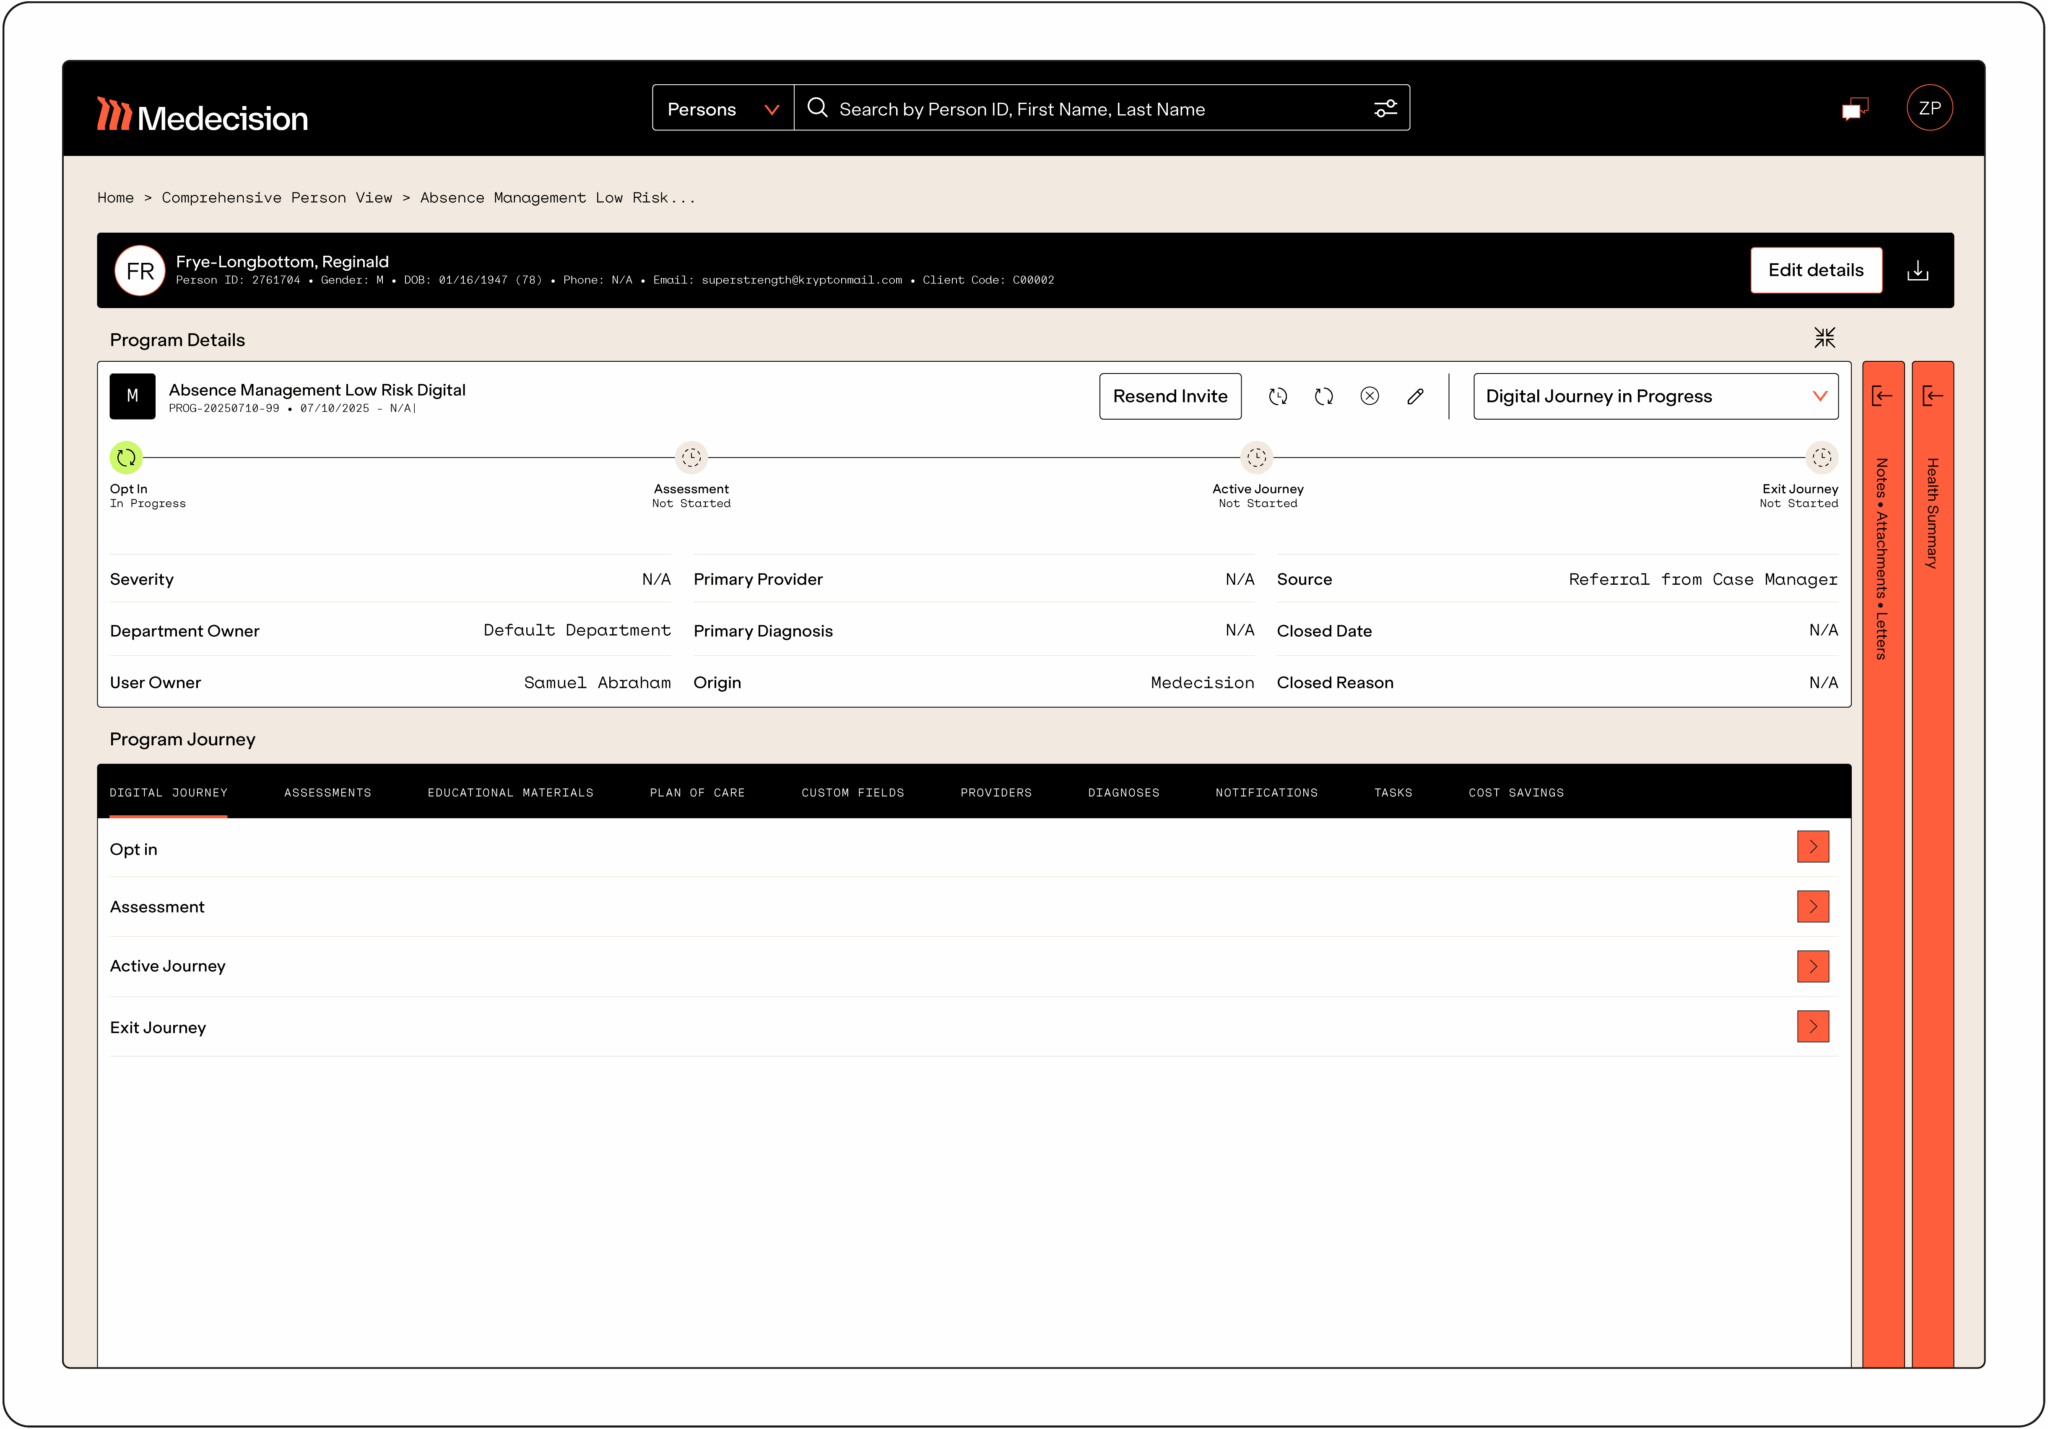The height and width of the screenshot is (1429, 2048).
Task: Switch to the Plan of Care tab
Action: tap(697, 793)
